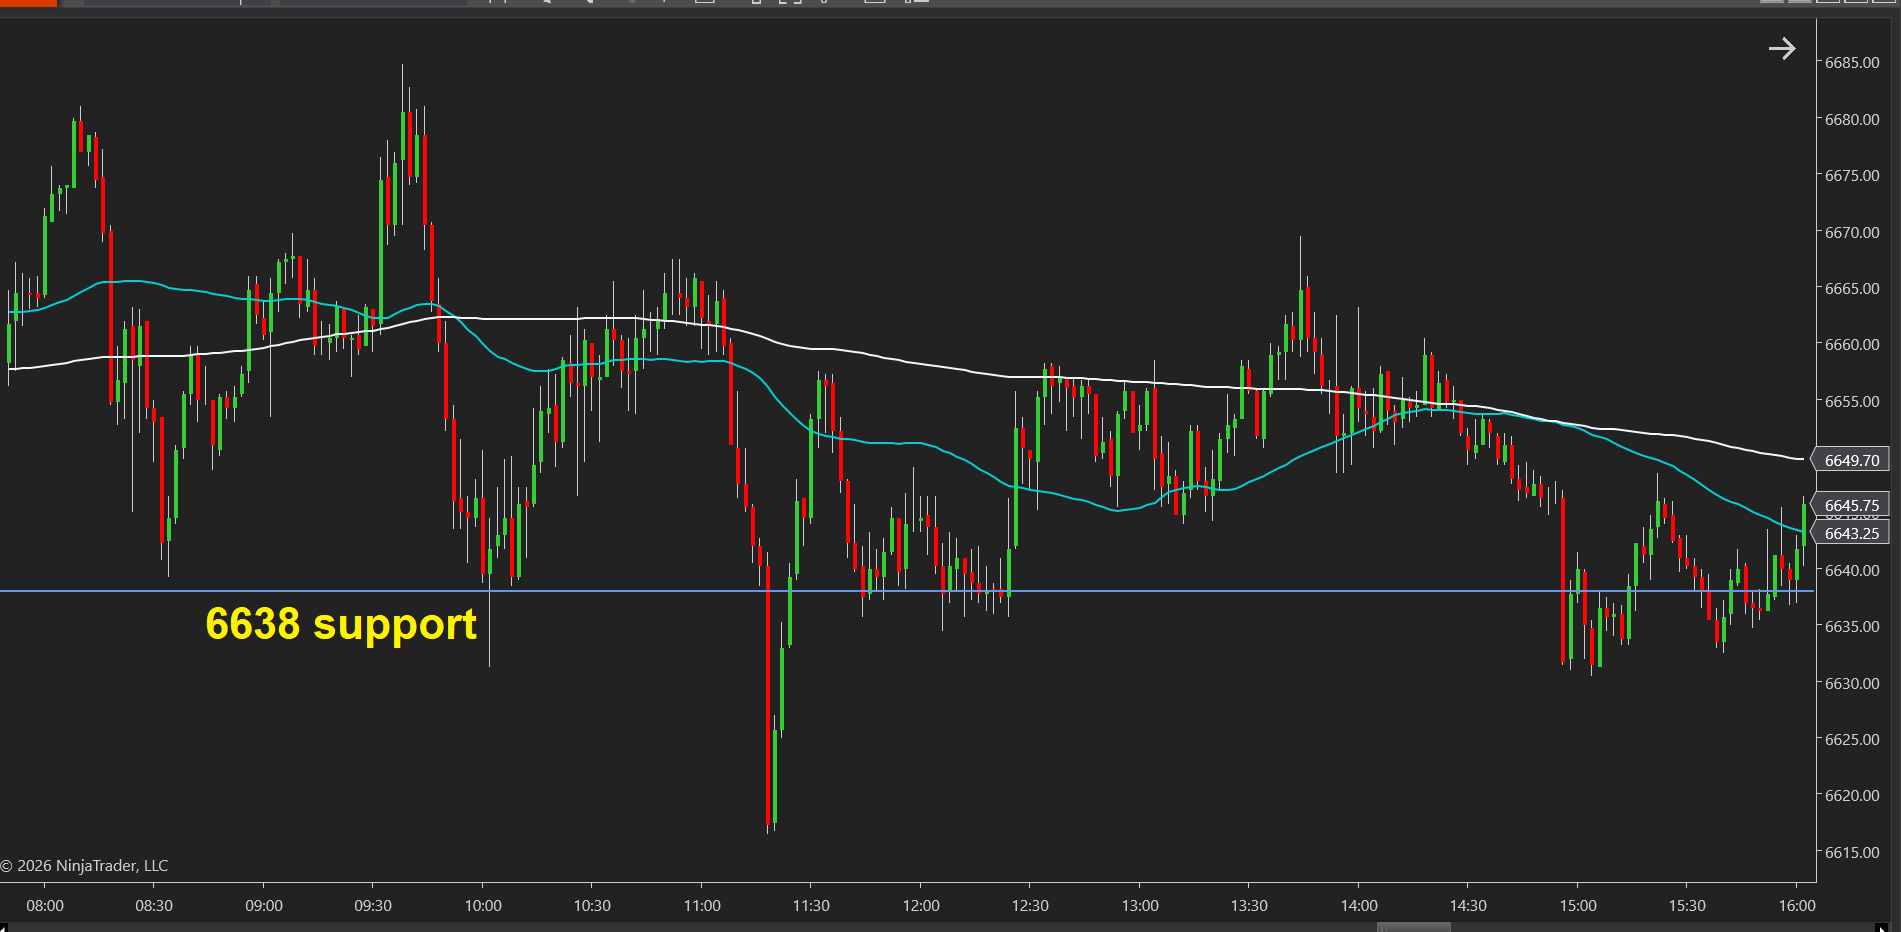Click the 09:30 time axis label
Viewport: 1901px width, 932px height.
[373, 905]
